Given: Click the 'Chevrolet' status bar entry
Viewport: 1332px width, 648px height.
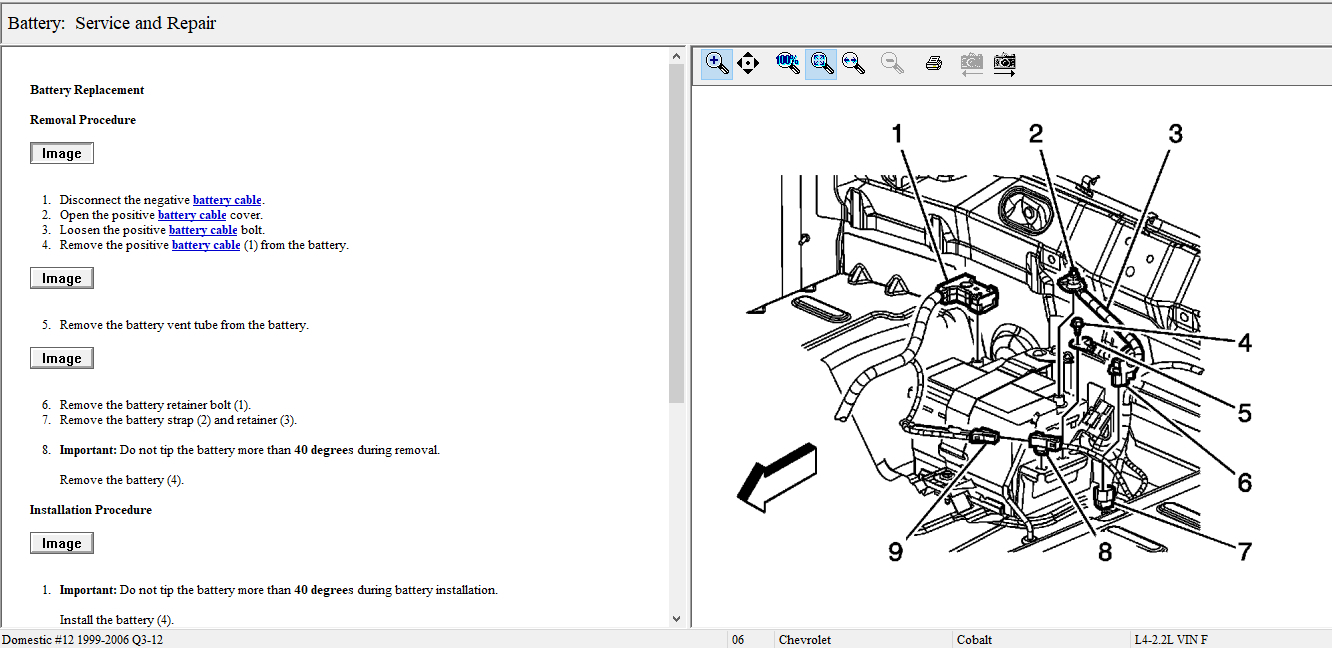Looking at the screenshot, I should click(805, 639).
